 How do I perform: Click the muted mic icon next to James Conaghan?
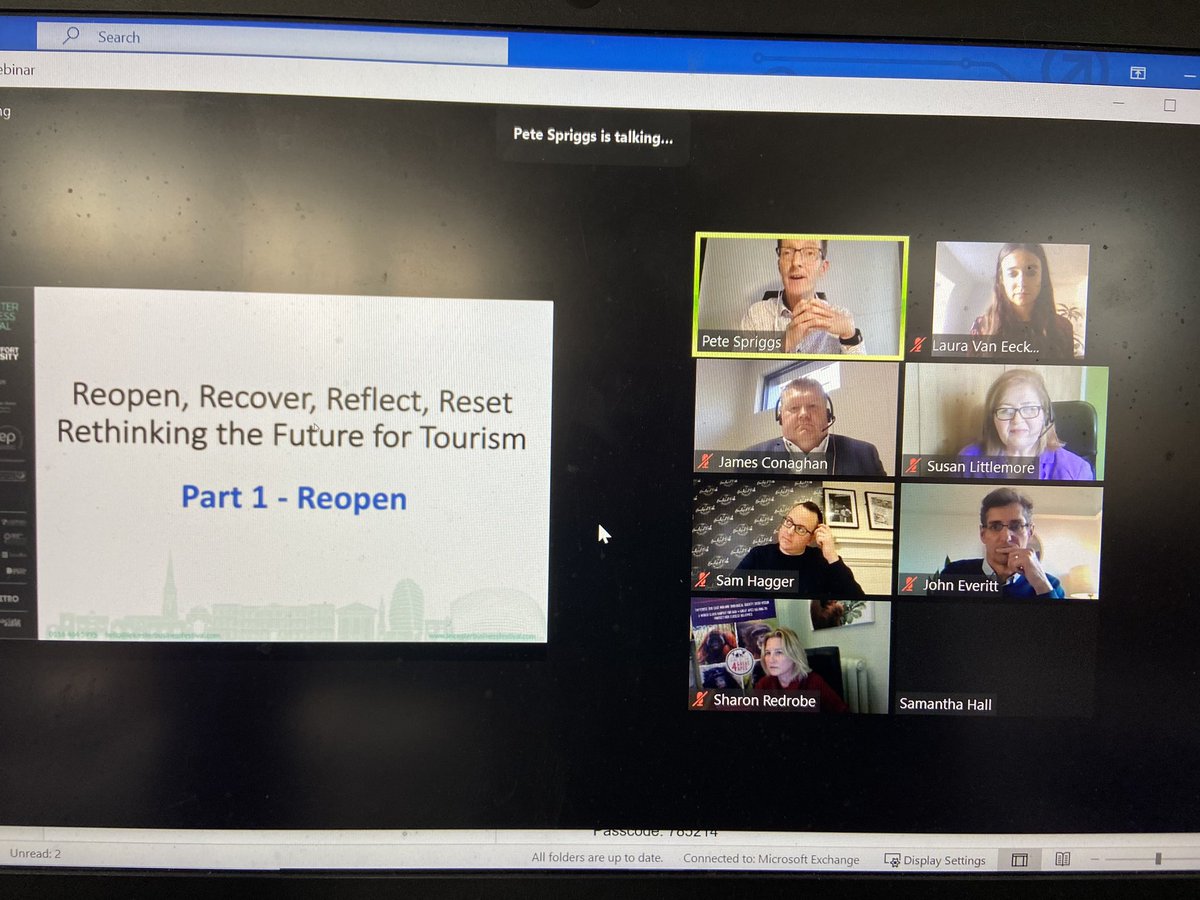click(x=704, y=462)
